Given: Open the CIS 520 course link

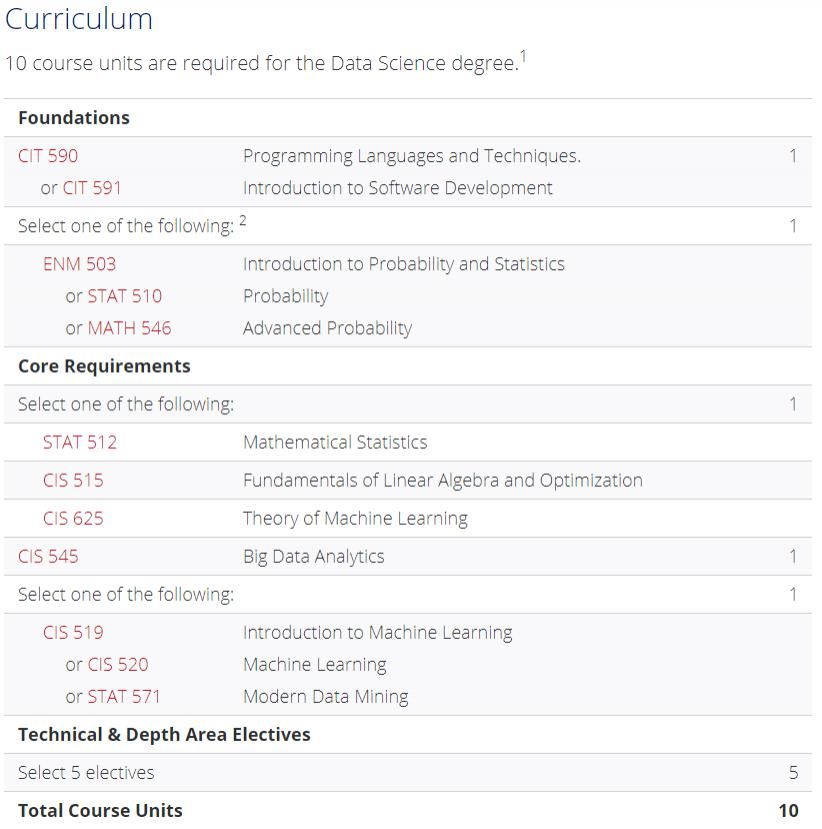Looking at the screenshot, I should [118, 664].
